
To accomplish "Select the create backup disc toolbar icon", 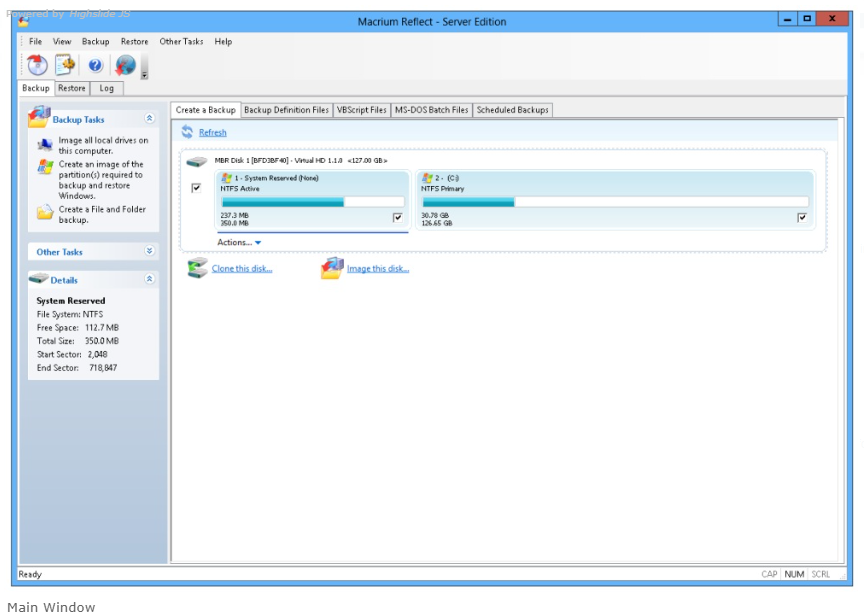I will 36,64.
